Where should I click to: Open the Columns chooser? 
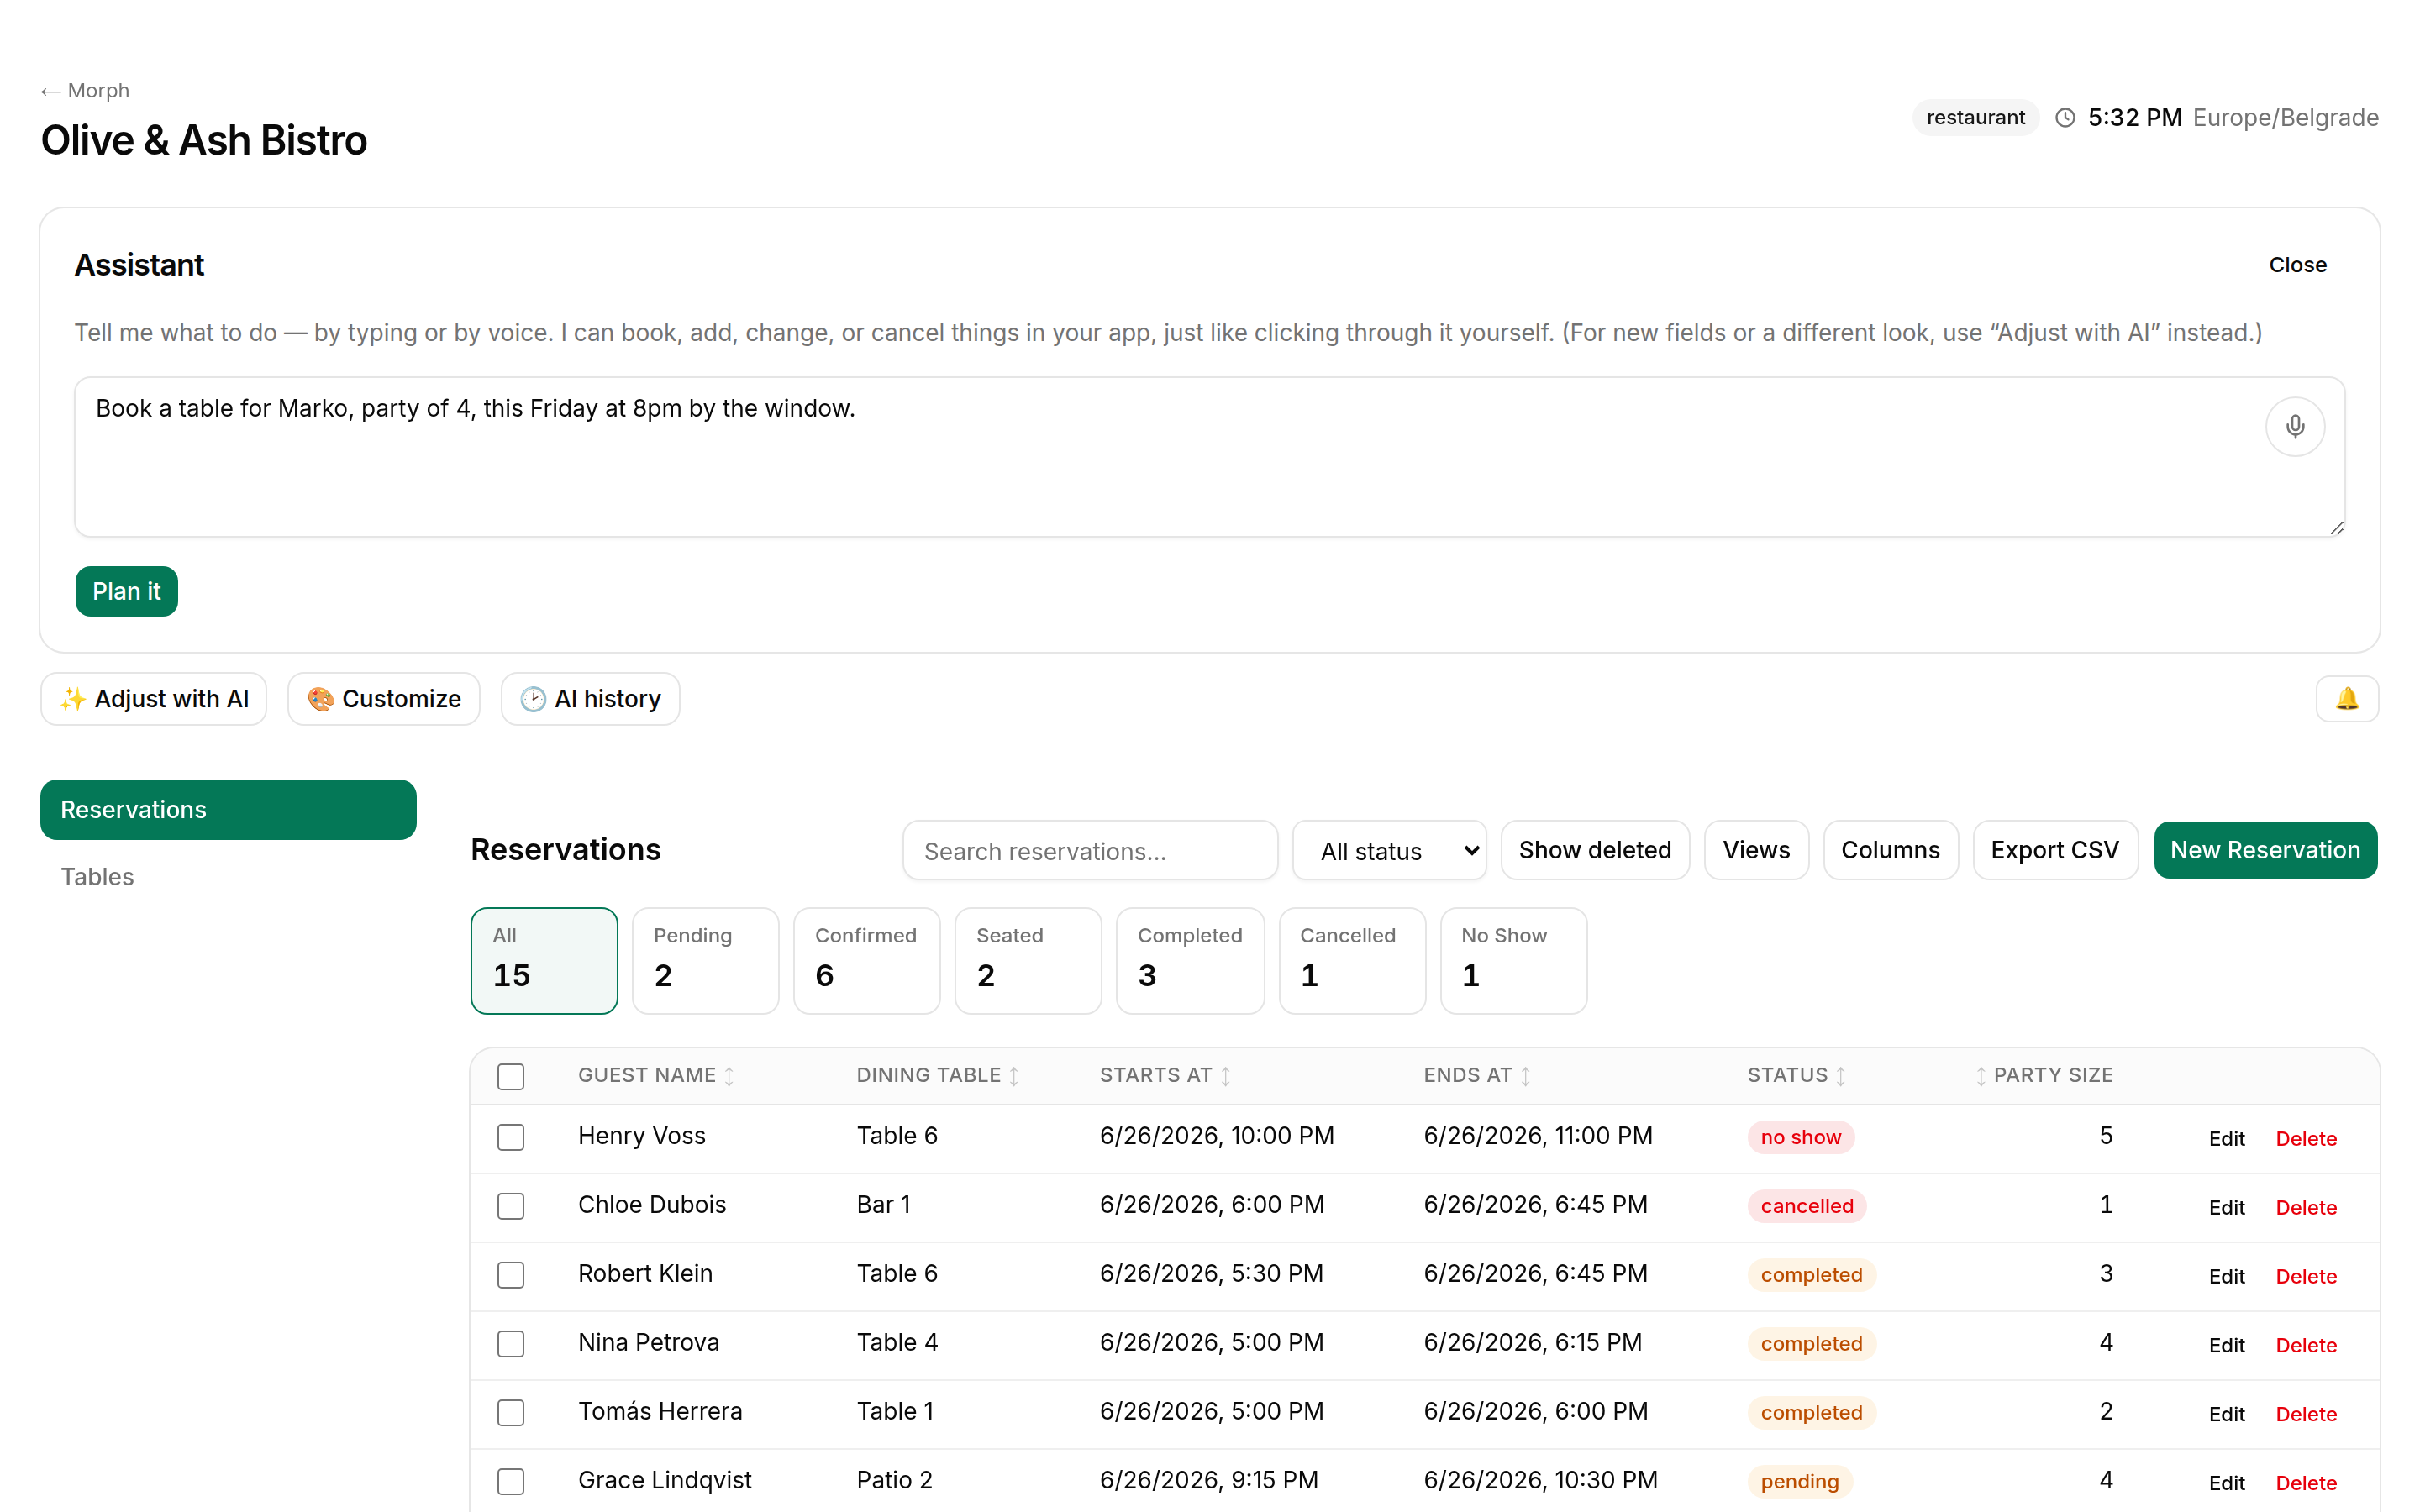[1890, 851]
